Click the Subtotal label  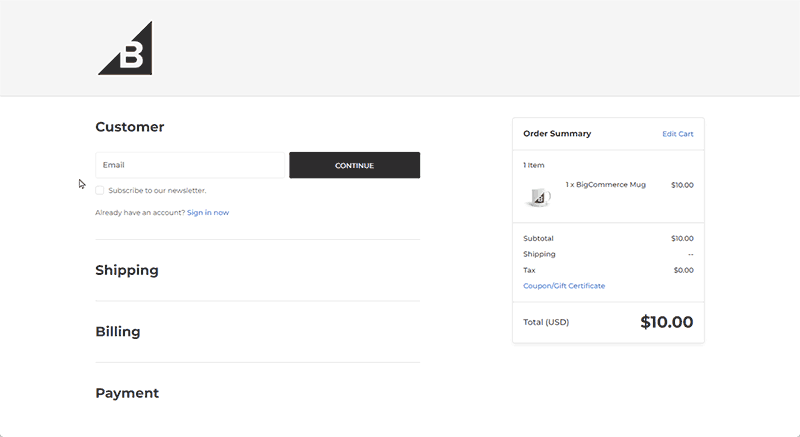(538, 239)
